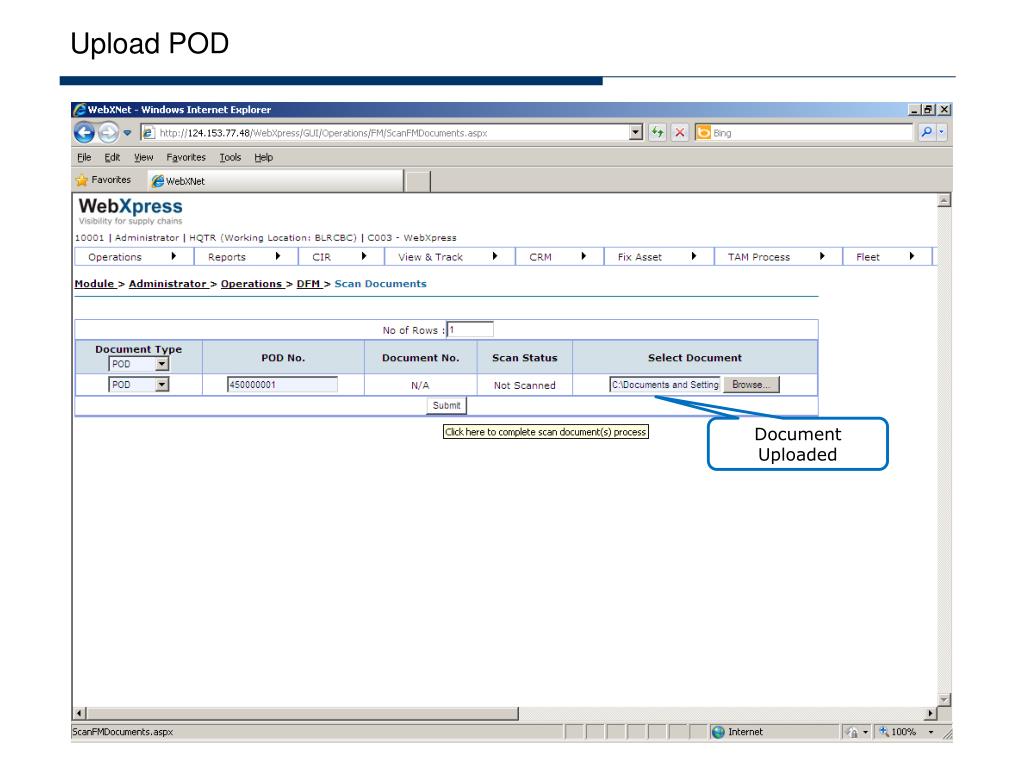This screenshot has height=768, width=1024.
Task: Click the Bing search provider icon
Action: [x=703, y=133]
